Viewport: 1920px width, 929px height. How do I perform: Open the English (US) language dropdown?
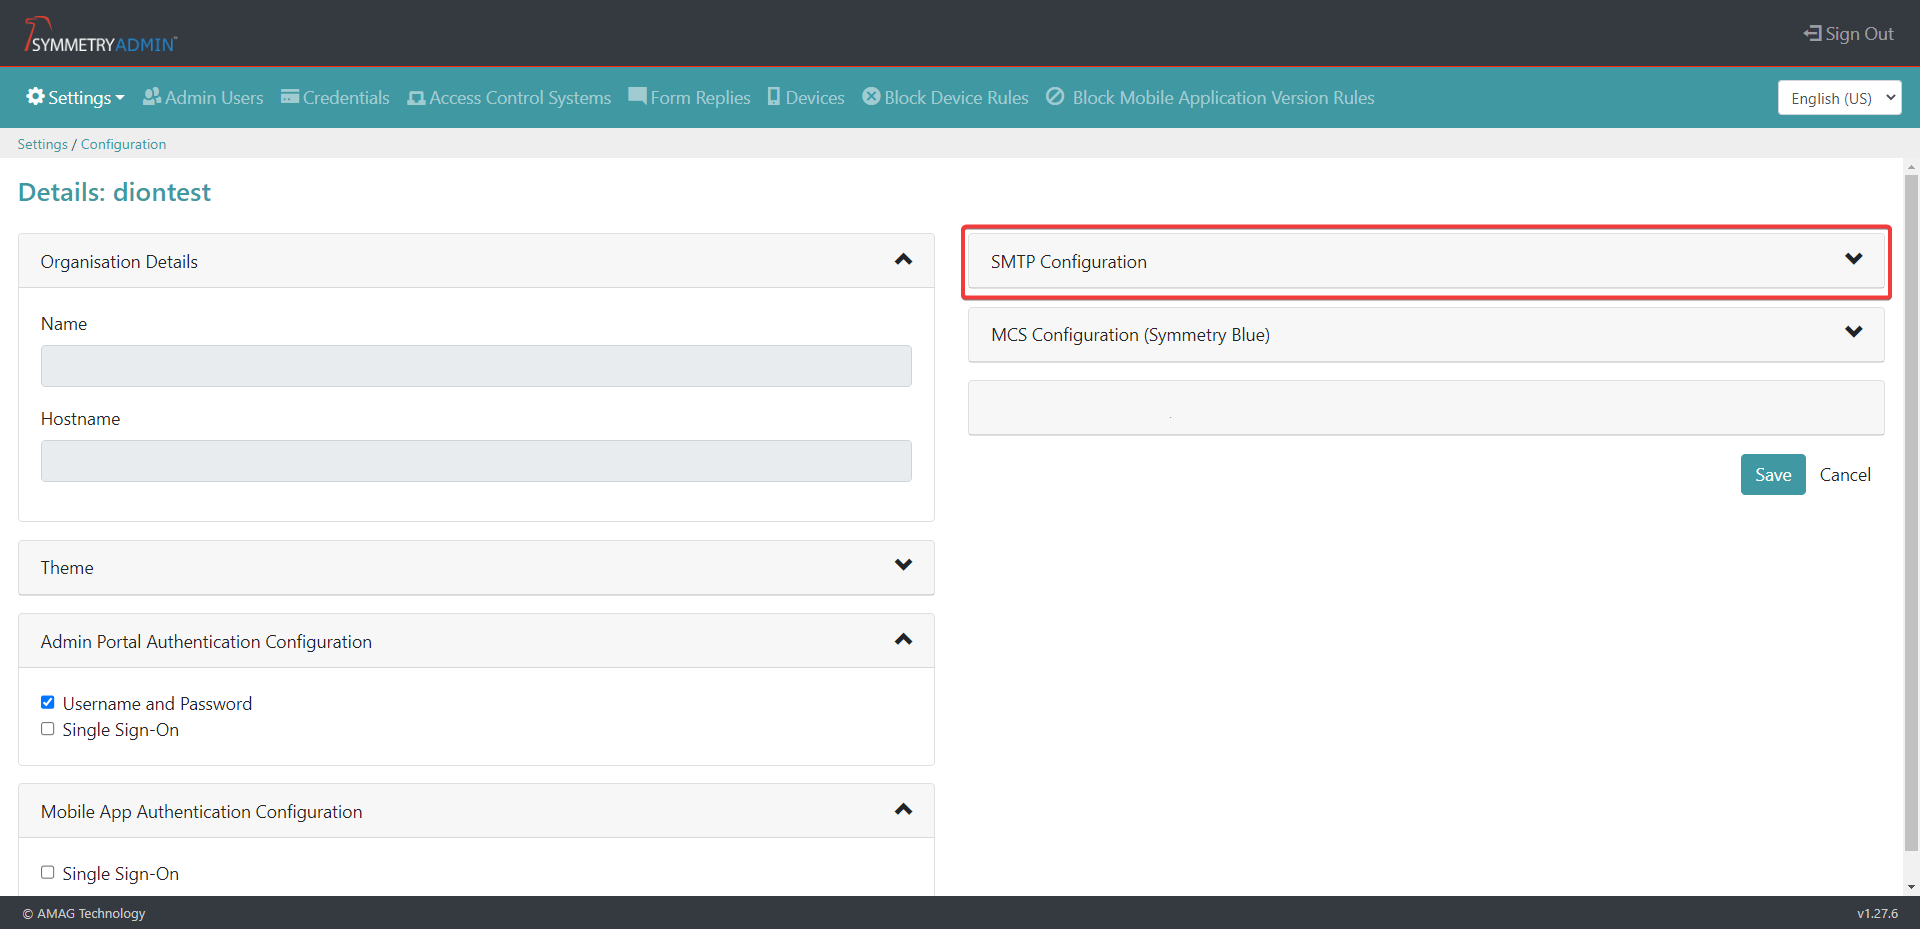tap(1839, 98)
